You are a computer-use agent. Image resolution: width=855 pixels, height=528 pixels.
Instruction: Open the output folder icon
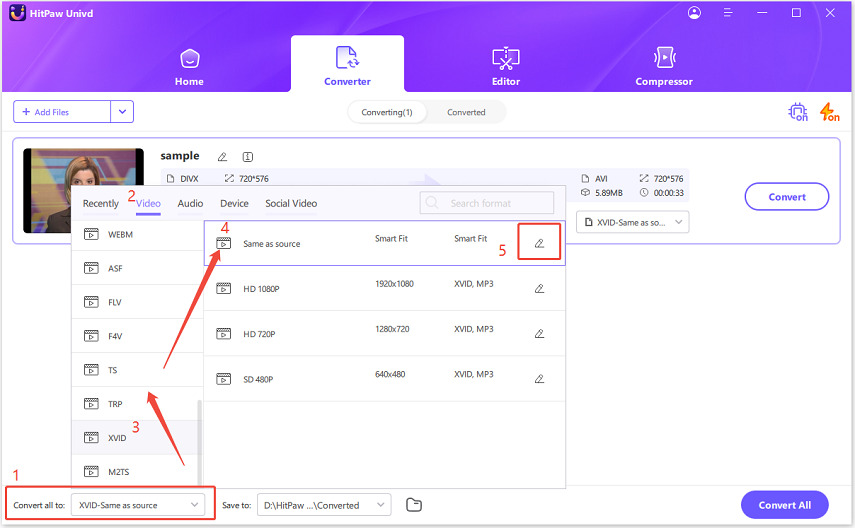(x=414, y=505)
